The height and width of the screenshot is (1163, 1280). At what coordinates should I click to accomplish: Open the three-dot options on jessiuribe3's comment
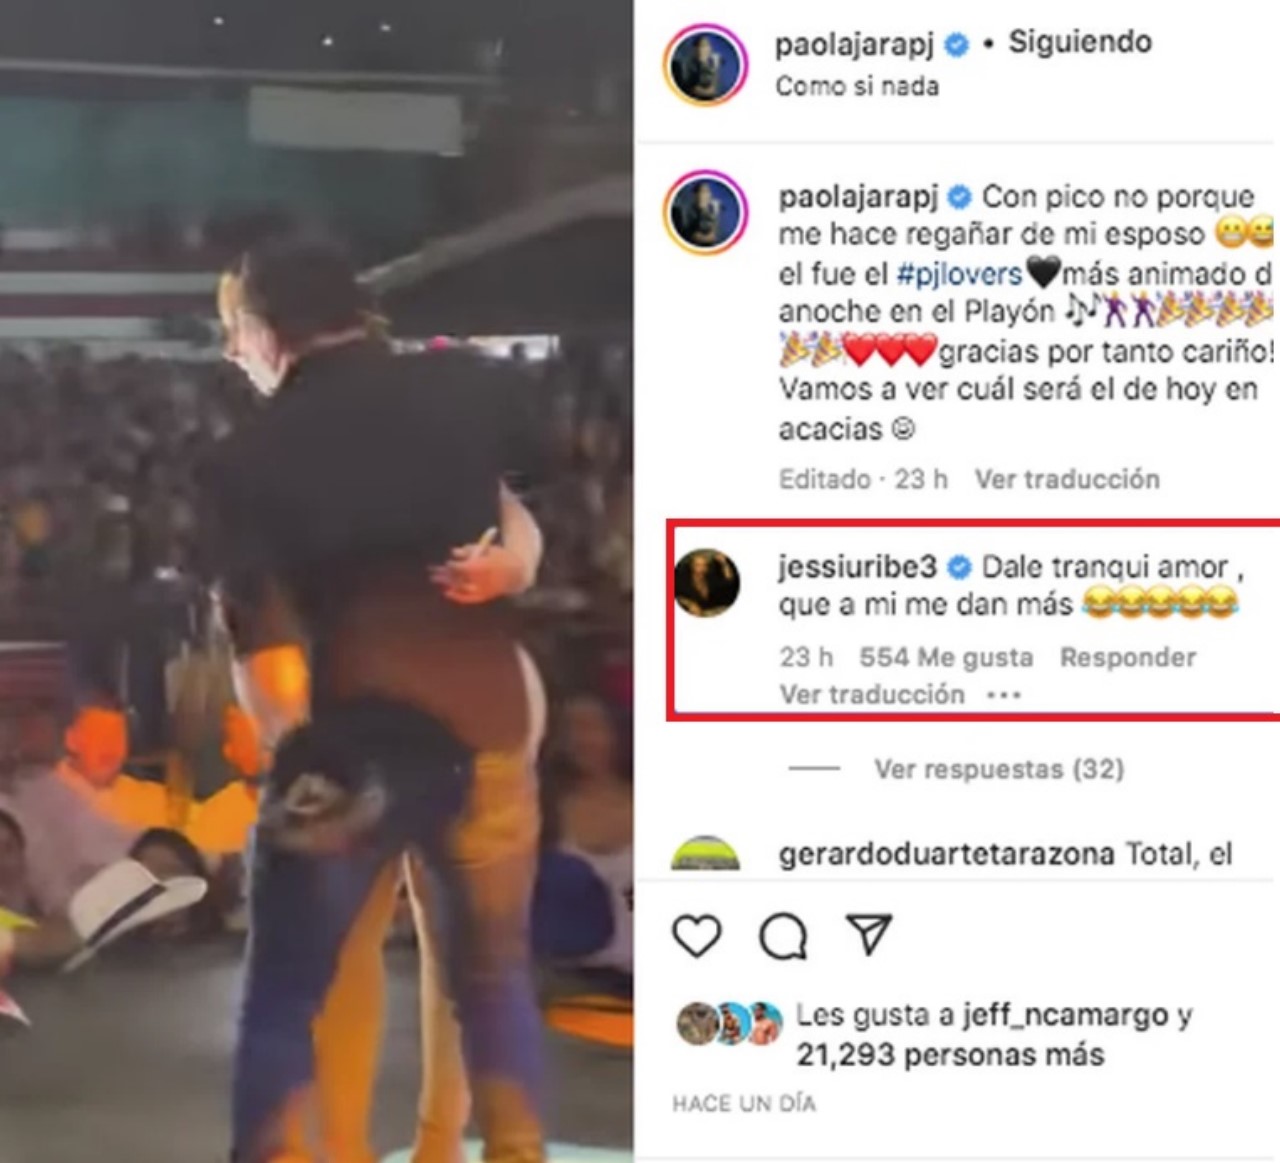(x=1003, y=694)
